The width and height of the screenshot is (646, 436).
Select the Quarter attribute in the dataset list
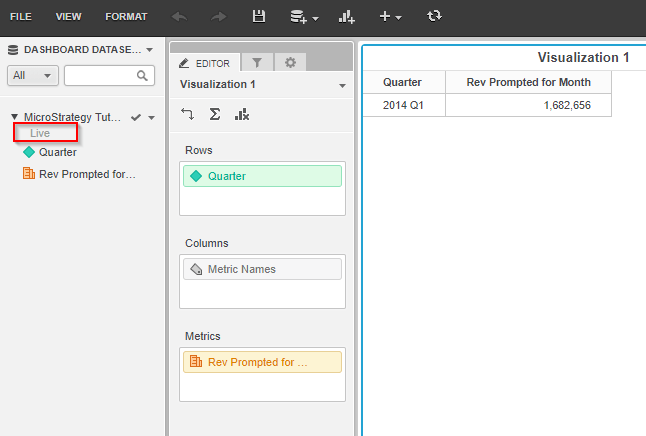(x=57, y=153)
